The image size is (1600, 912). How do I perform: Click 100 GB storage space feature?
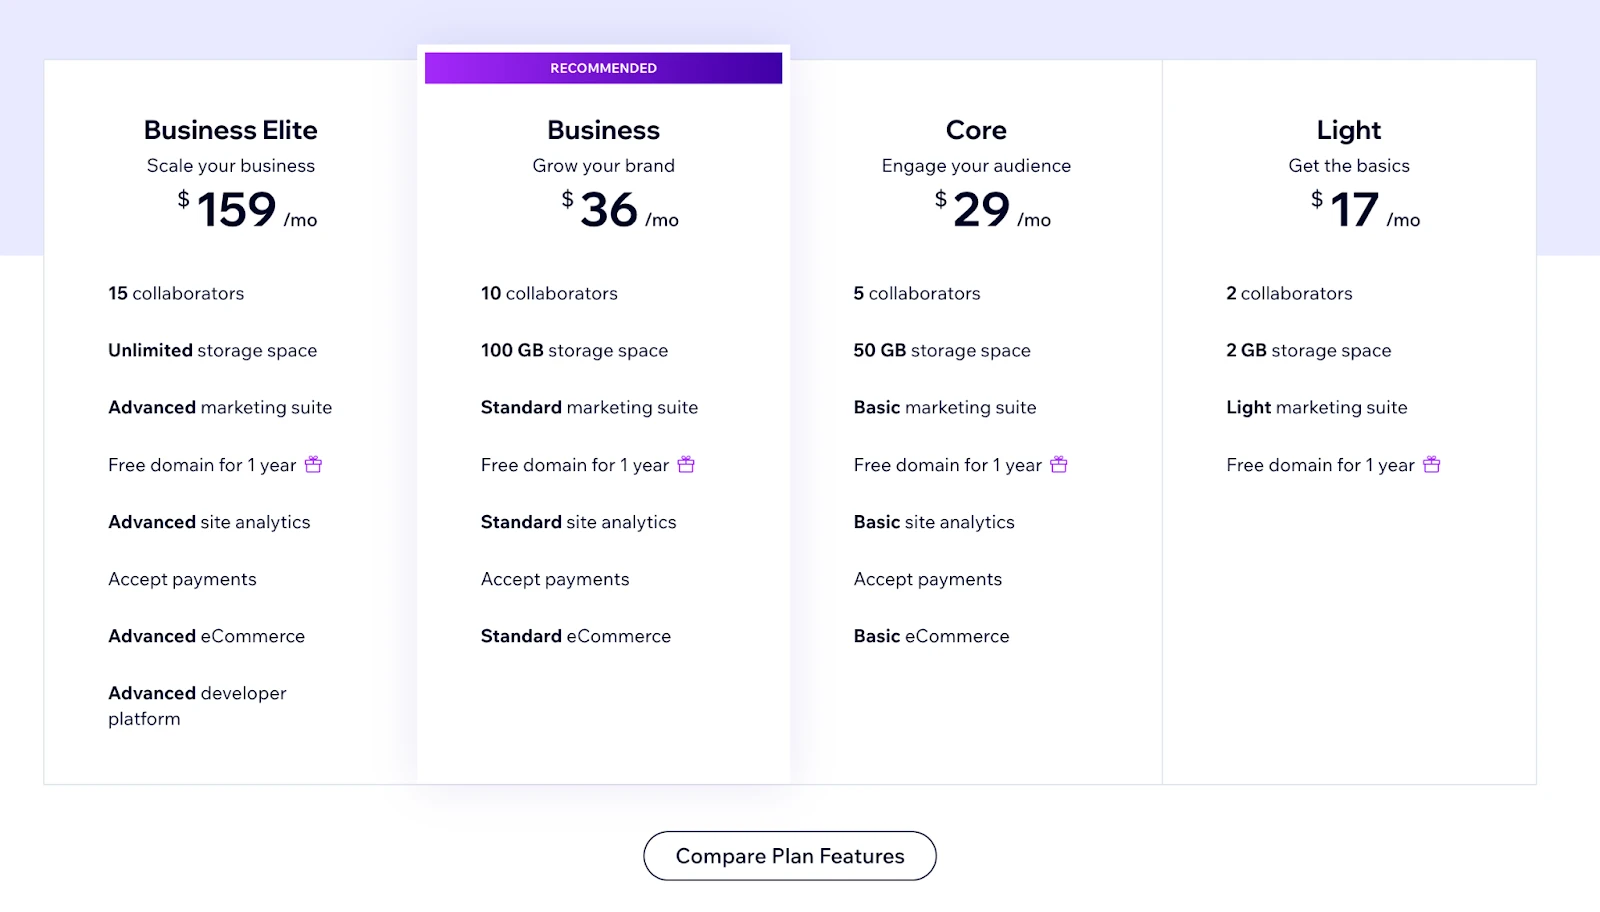point(574,351)
